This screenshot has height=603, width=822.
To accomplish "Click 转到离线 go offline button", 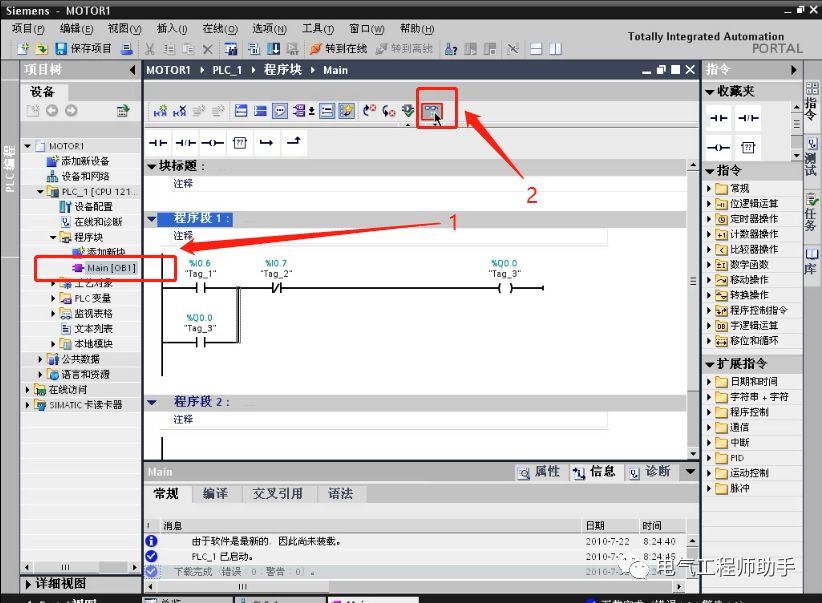I will click(x=405, y=49).
